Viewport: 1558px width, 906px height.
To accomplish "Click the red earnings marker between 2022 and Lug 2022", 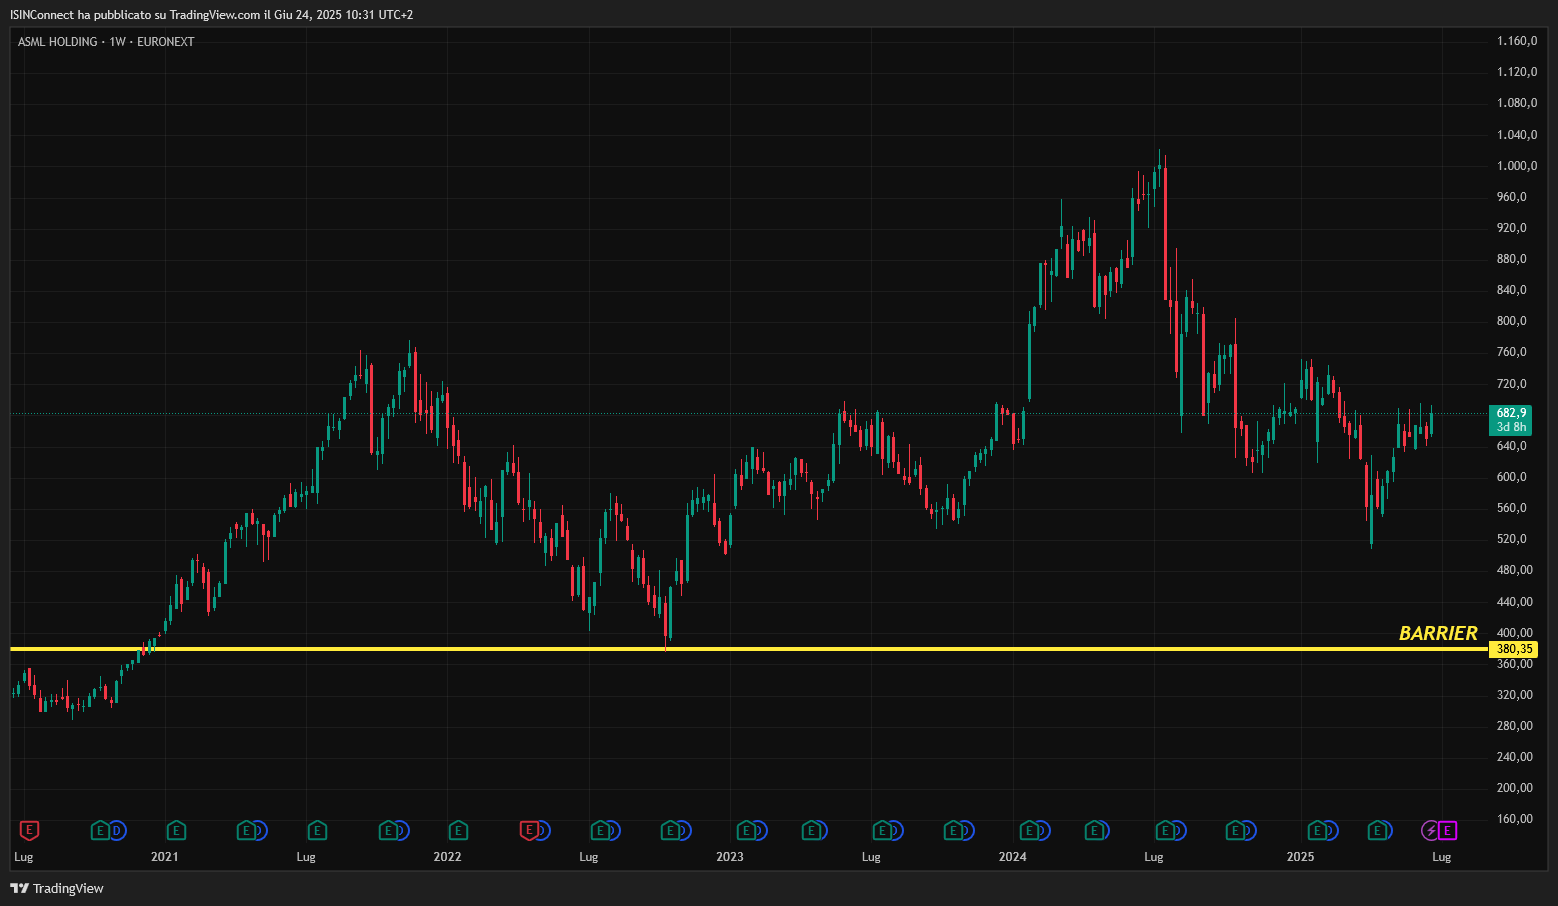I will [x=529, y=830].
